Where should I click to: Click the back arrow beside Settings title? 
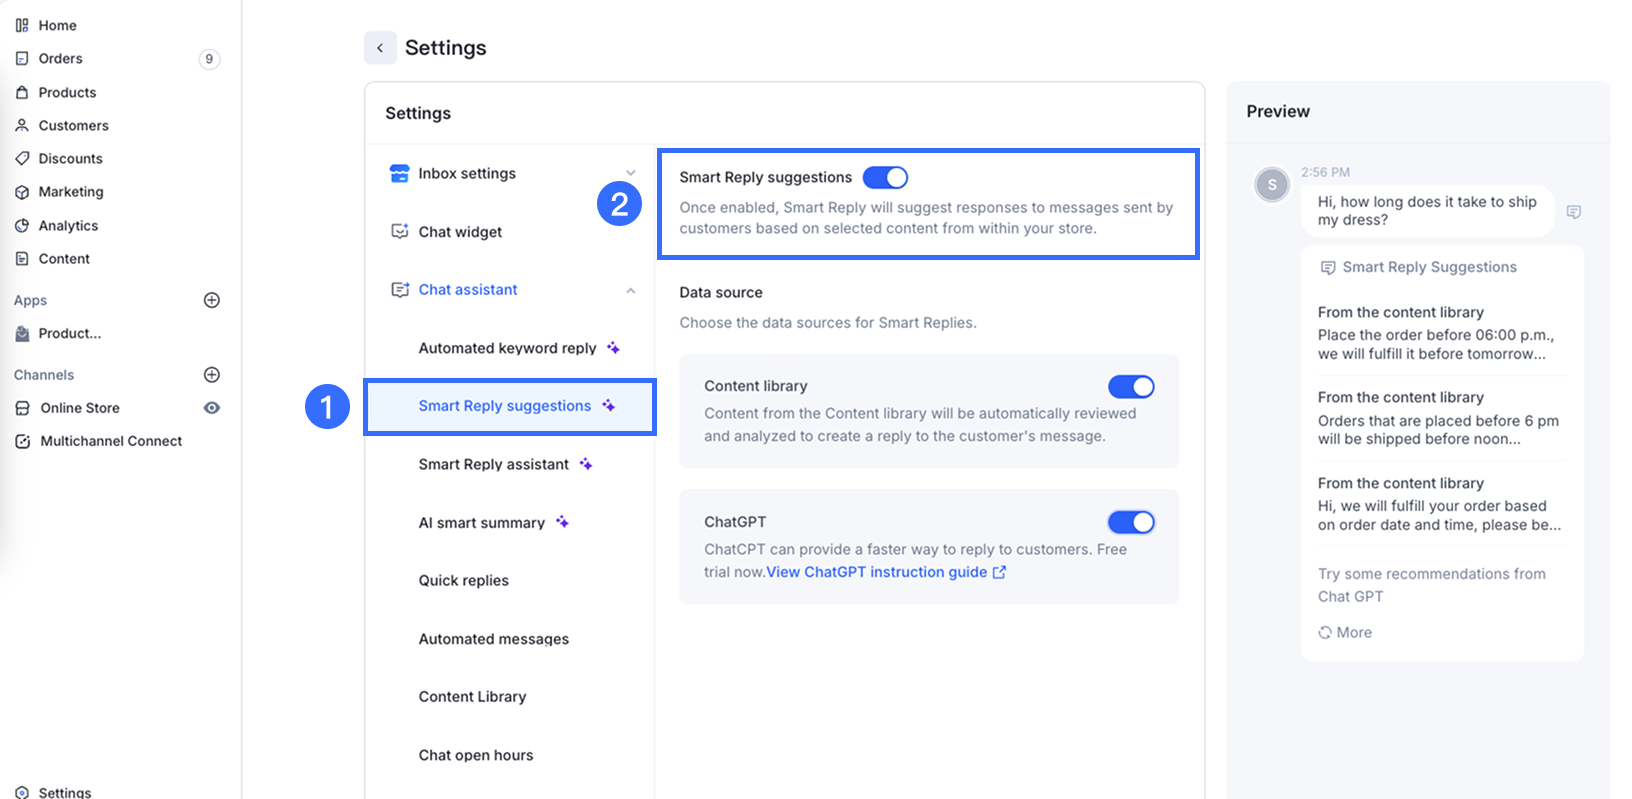point(380,48)
